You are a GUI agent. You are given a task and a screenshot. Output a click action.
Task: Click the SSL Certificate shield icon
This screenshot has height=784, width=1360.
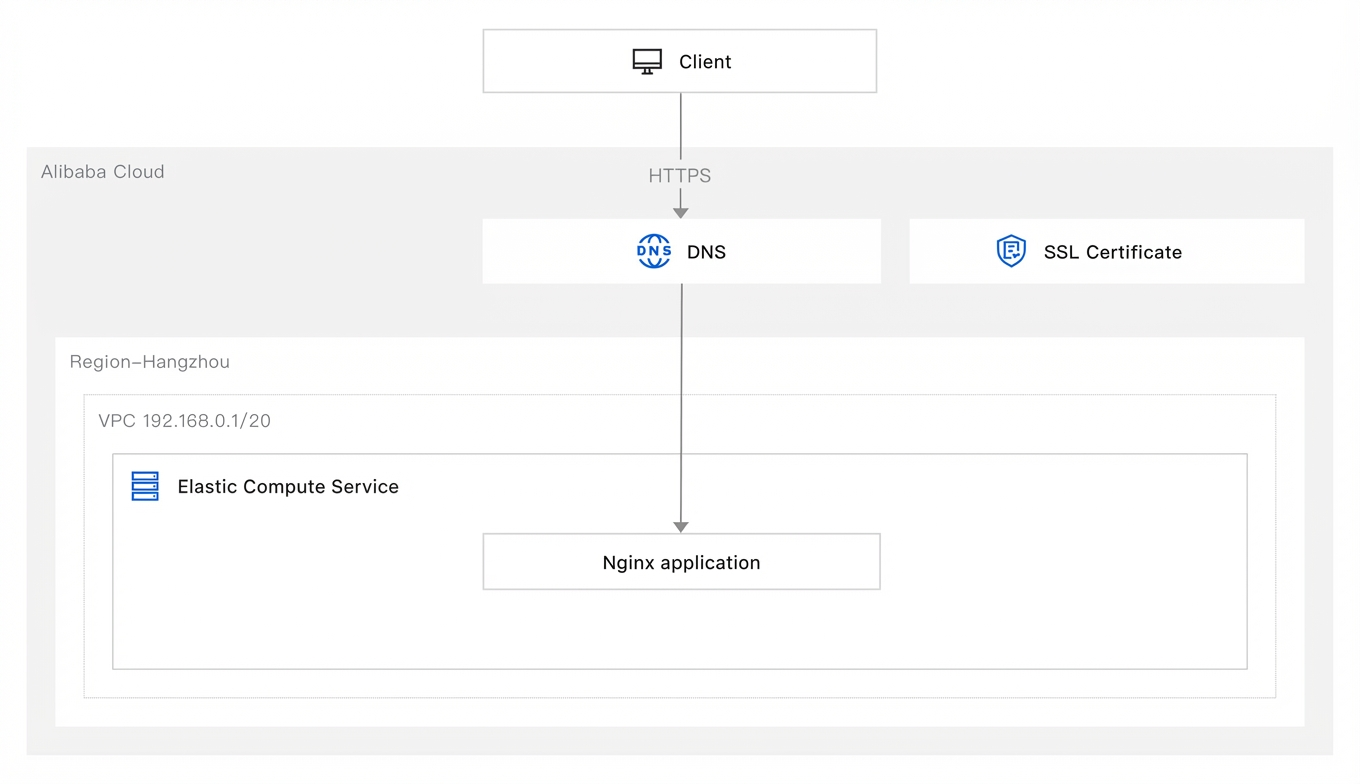point(1011,251)
